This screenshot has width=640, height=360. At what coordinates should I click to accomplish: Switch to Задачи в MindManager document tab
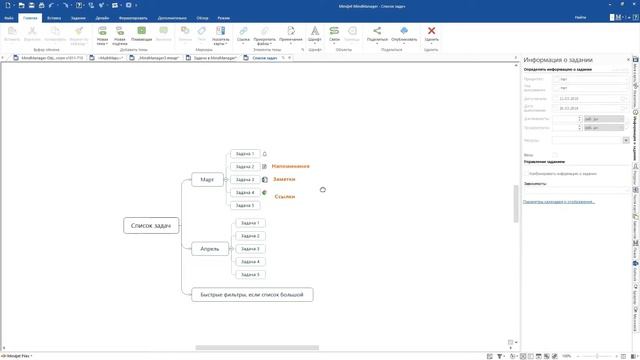pyautogui.click(x=212, y=58)
